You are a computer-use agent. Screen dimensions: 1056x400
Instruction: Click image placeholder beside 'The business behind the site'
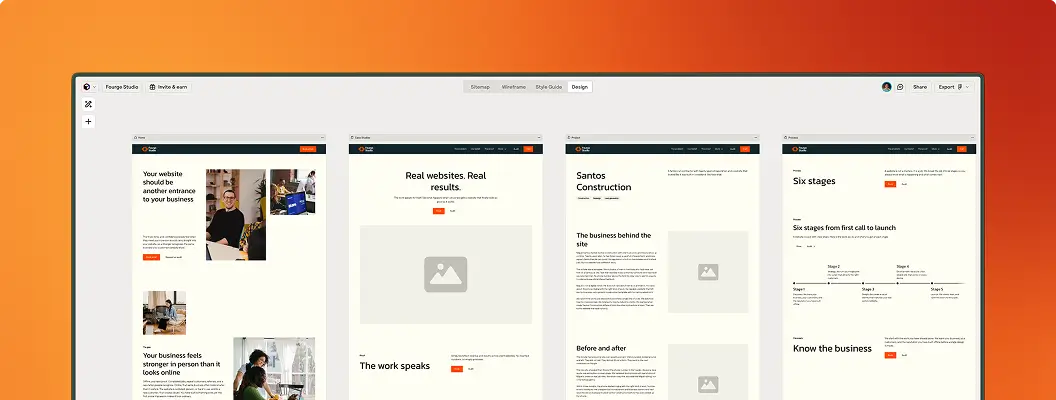[708, 272]
